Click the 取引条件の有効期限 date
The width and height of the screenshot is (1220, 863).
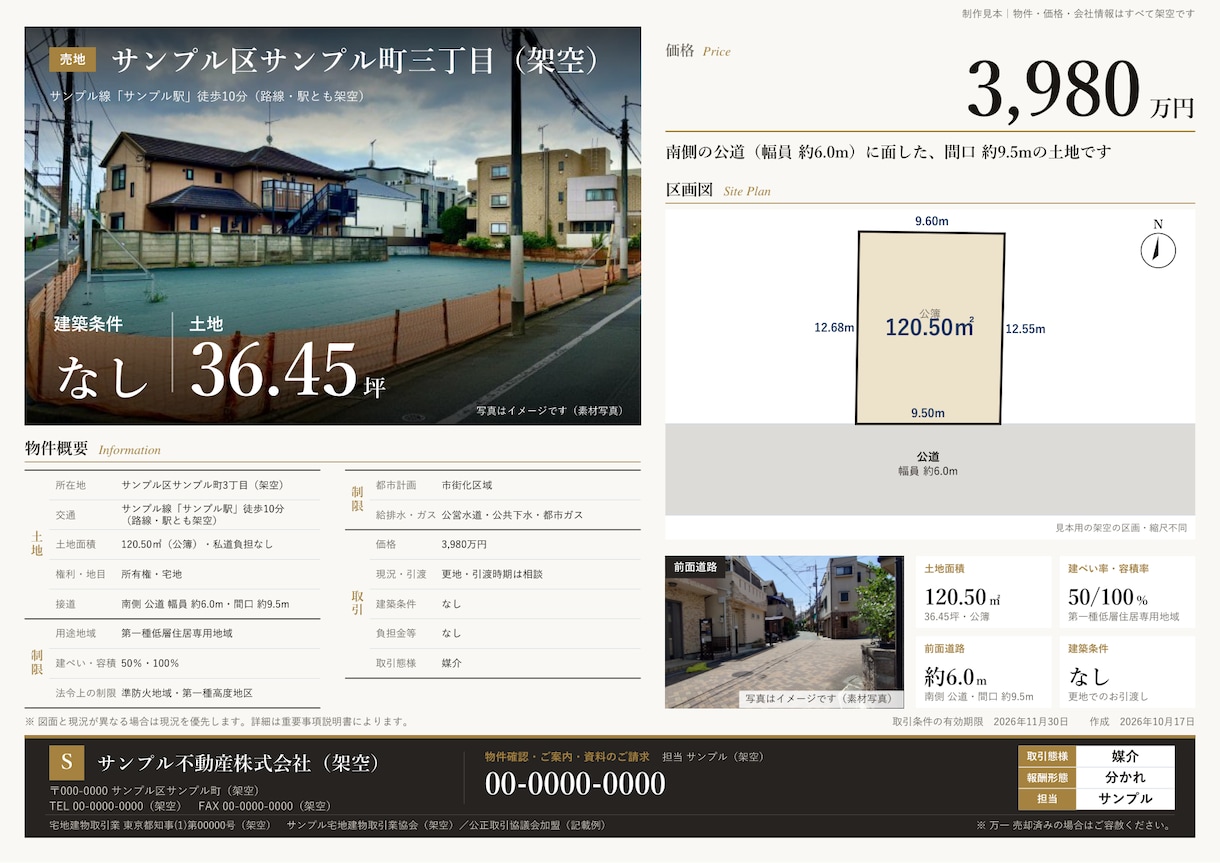pyautogui.click(x=981, y=721)
